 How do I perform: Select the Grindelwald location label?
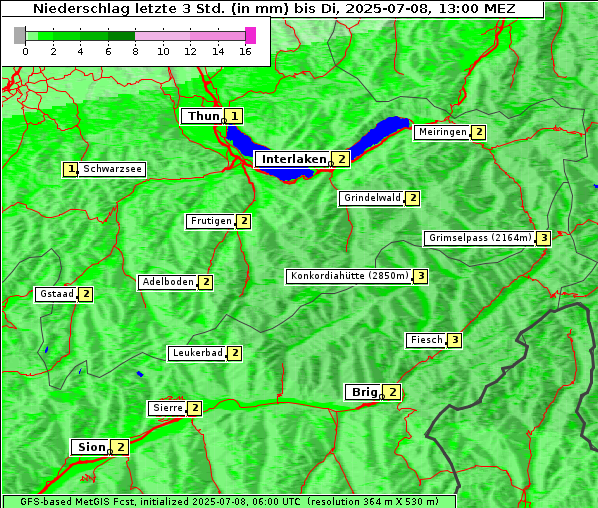coord(371,198)
